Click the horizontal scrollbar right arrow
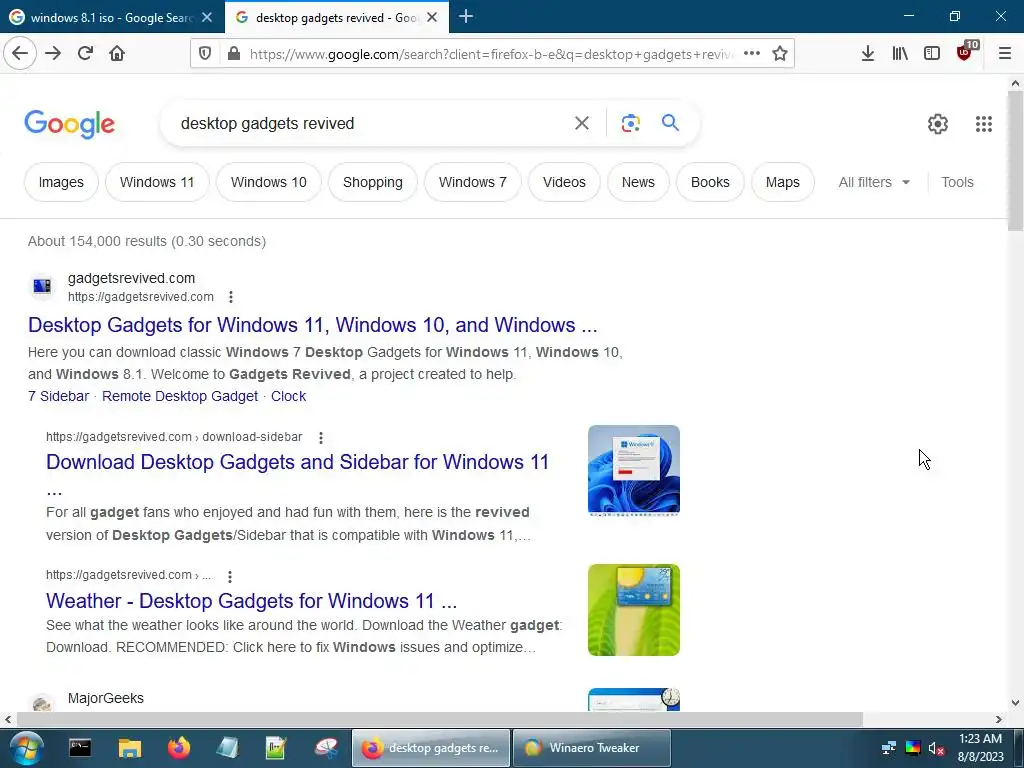 999,719
